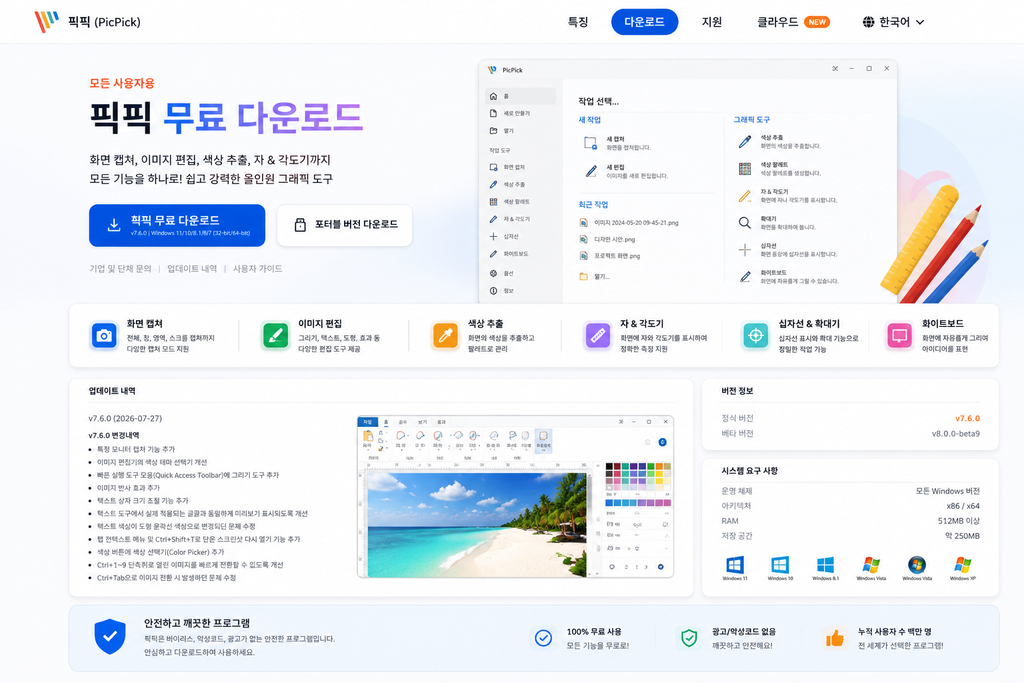Click '이미지 반사 효과 추가' changelog item

pyautogui.click(x=128, y=488)
